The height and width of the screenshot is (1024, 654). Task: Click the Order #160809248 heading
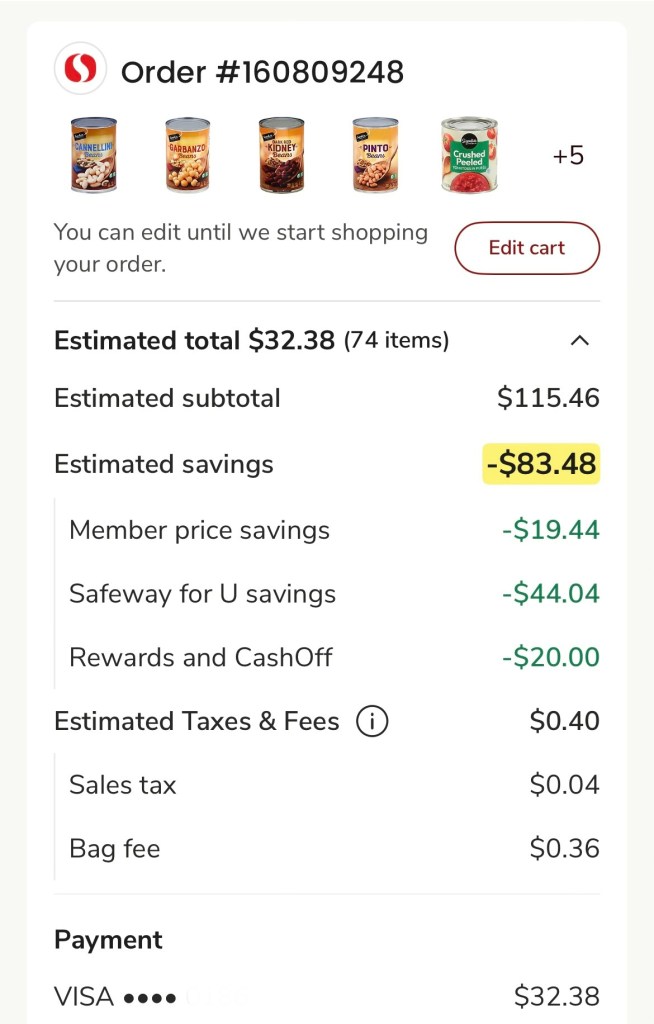click(262, 72)
